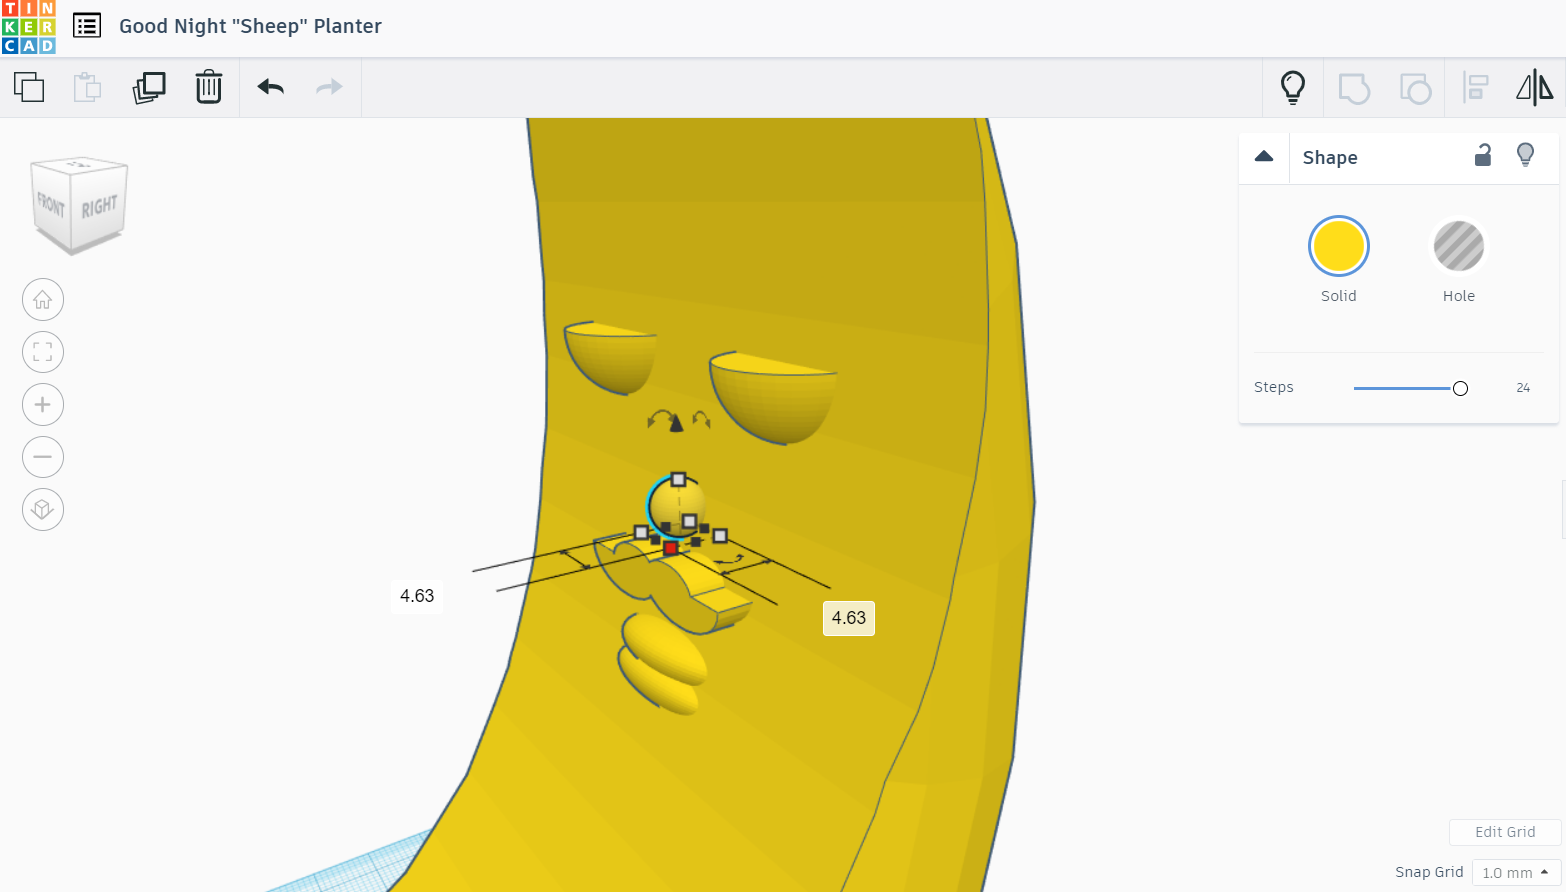1566x892 pixels.
Task: Collapse the Shape inspector panel
Action: coord(1264,157)
